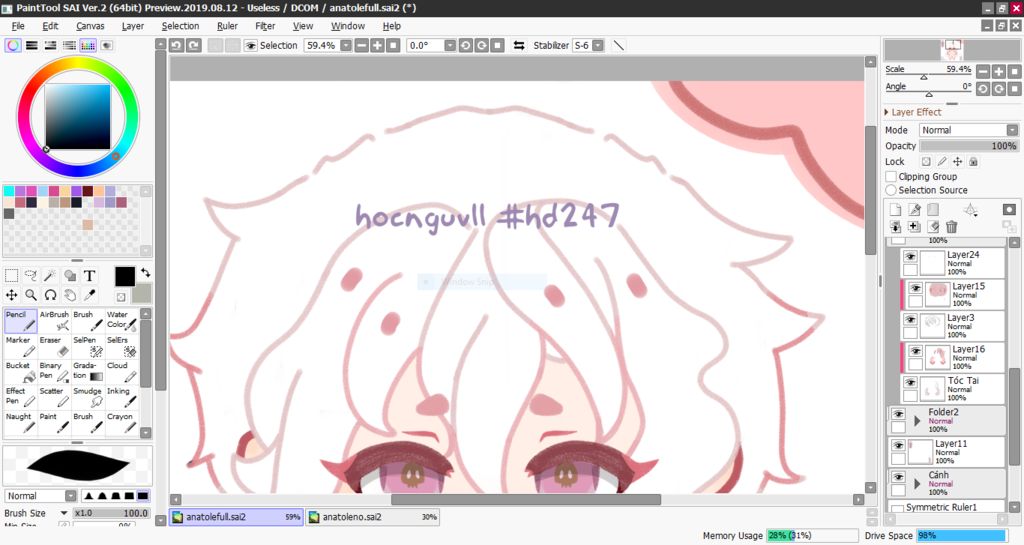The height and width of the screenshot is (545, 1024).
Task: Select the SelErs tool
Action: pyautogui.click(x=121, y=346)
